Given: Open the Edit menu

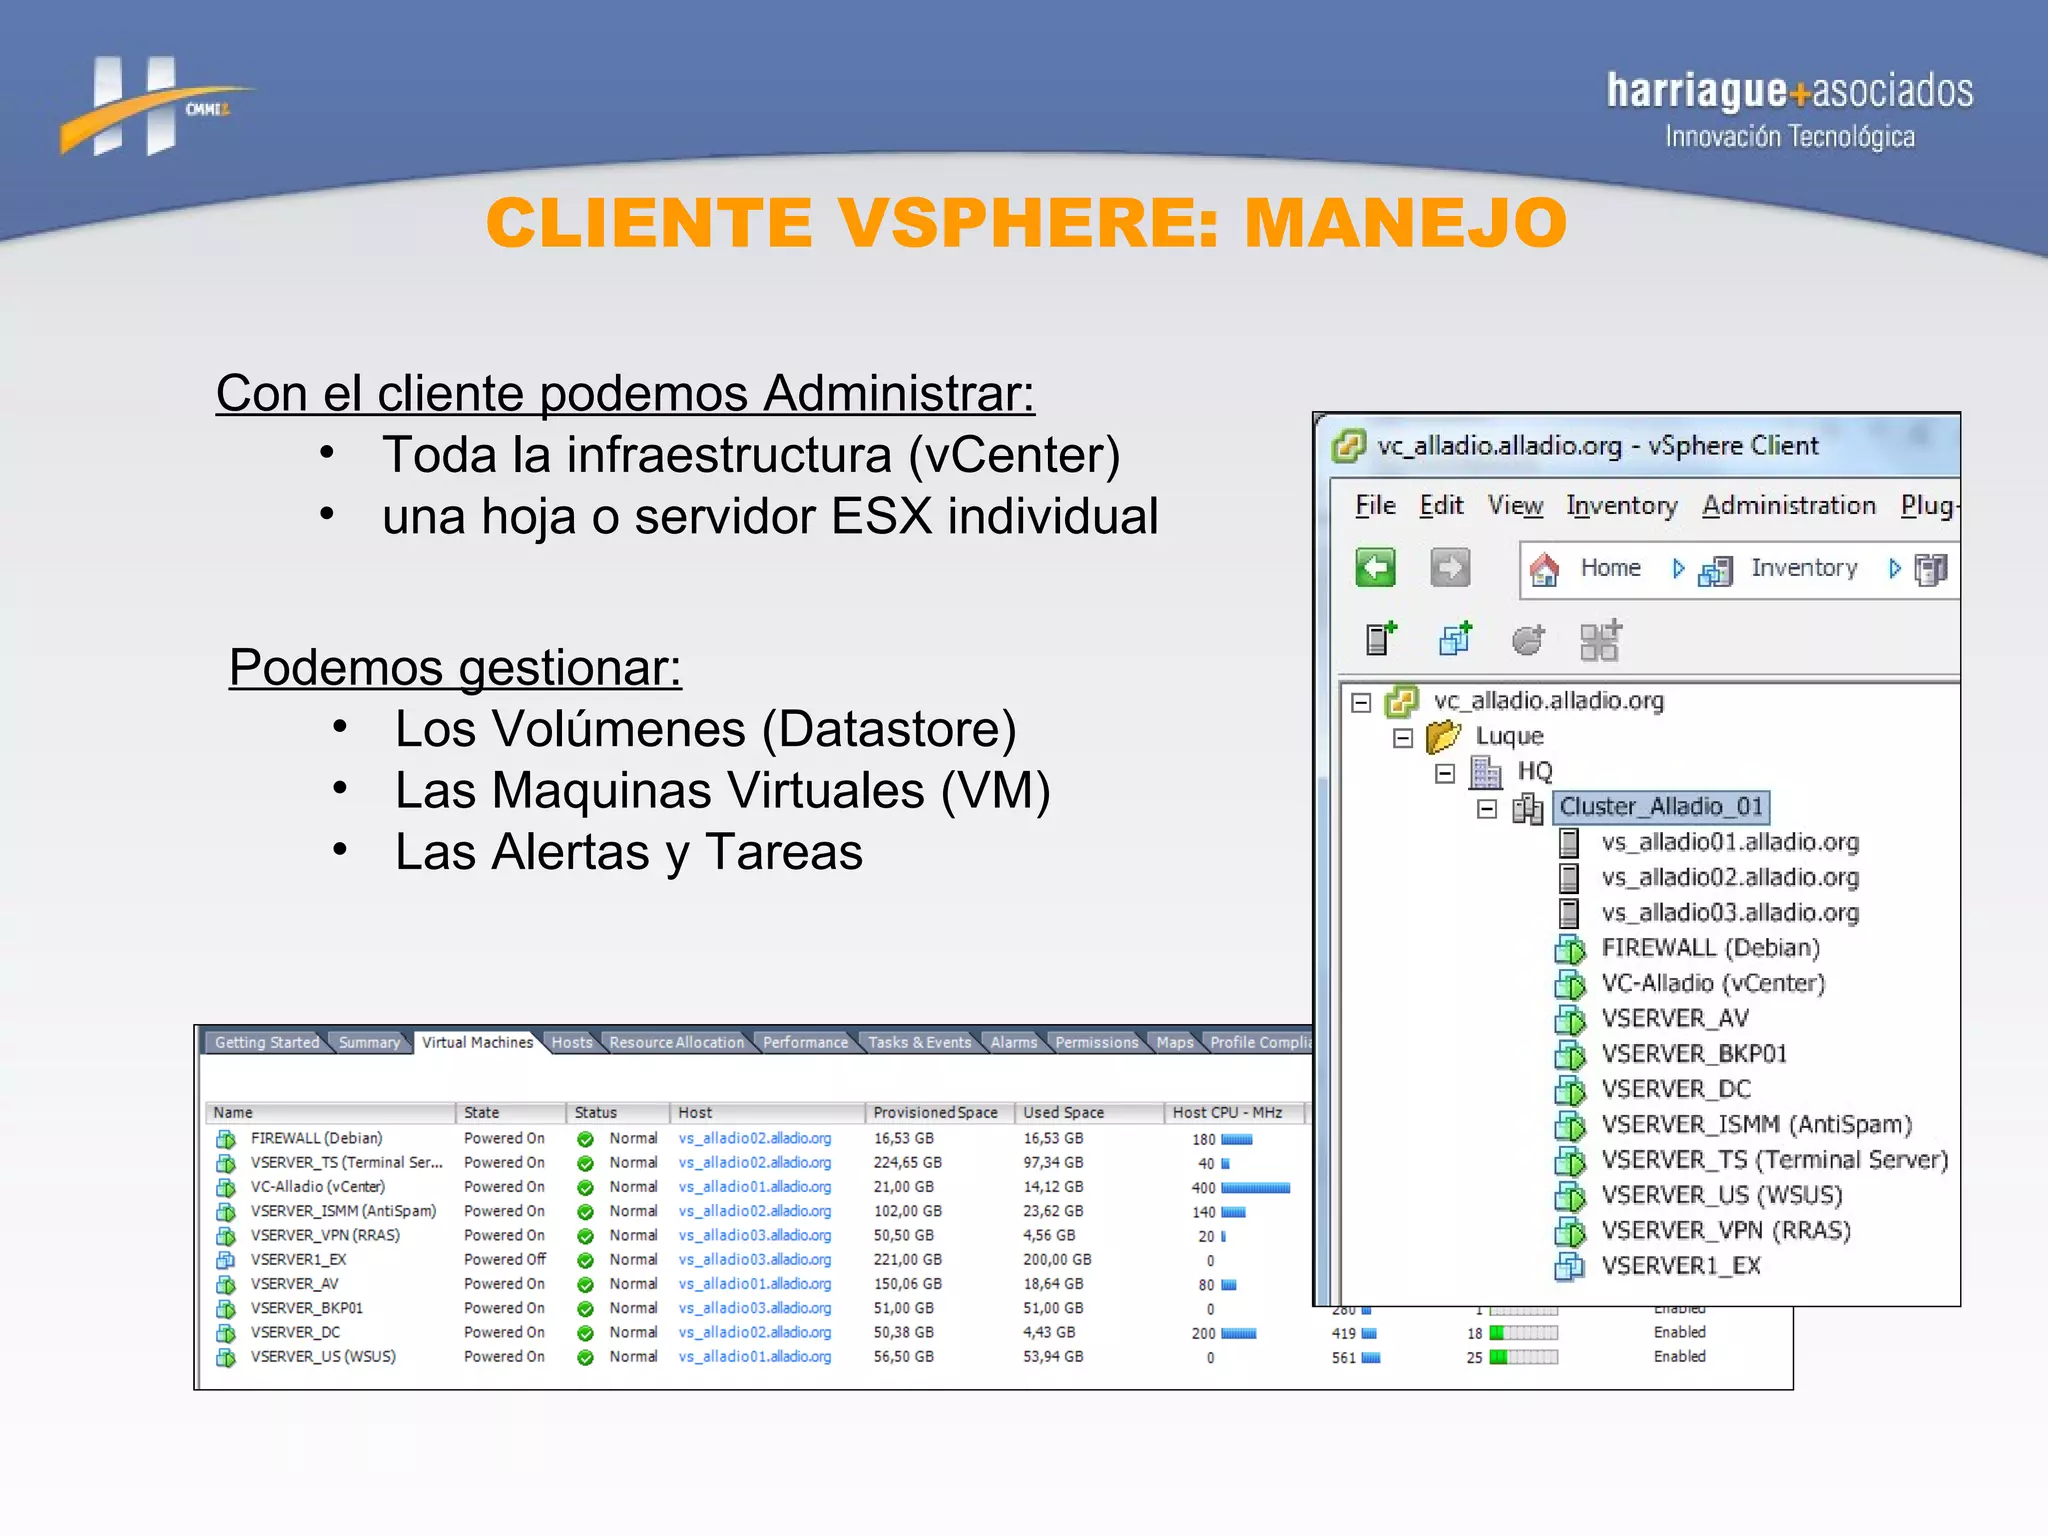Looking at the screenshot, I should pyautogui.click(x=1441, y=506).
